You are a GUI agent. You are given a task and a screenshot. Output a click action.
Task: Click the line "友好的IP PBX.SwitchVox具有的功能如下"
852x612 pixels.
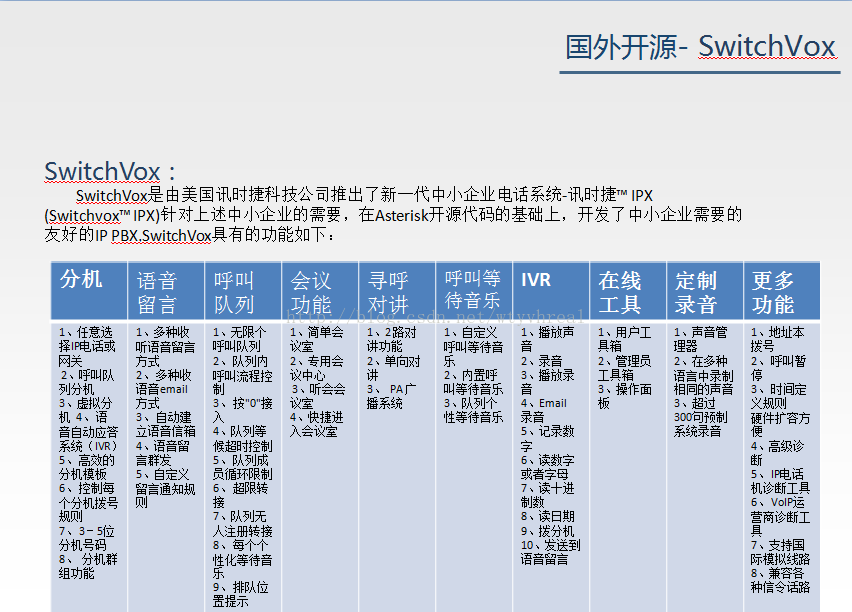click(x=190, y=235)
